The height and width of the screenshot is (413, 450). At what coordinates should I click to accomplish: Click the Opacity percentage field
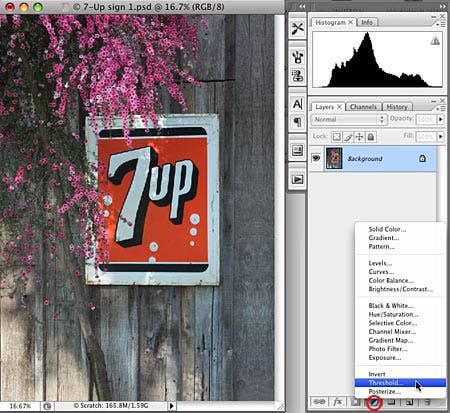(x=426, y=119)
